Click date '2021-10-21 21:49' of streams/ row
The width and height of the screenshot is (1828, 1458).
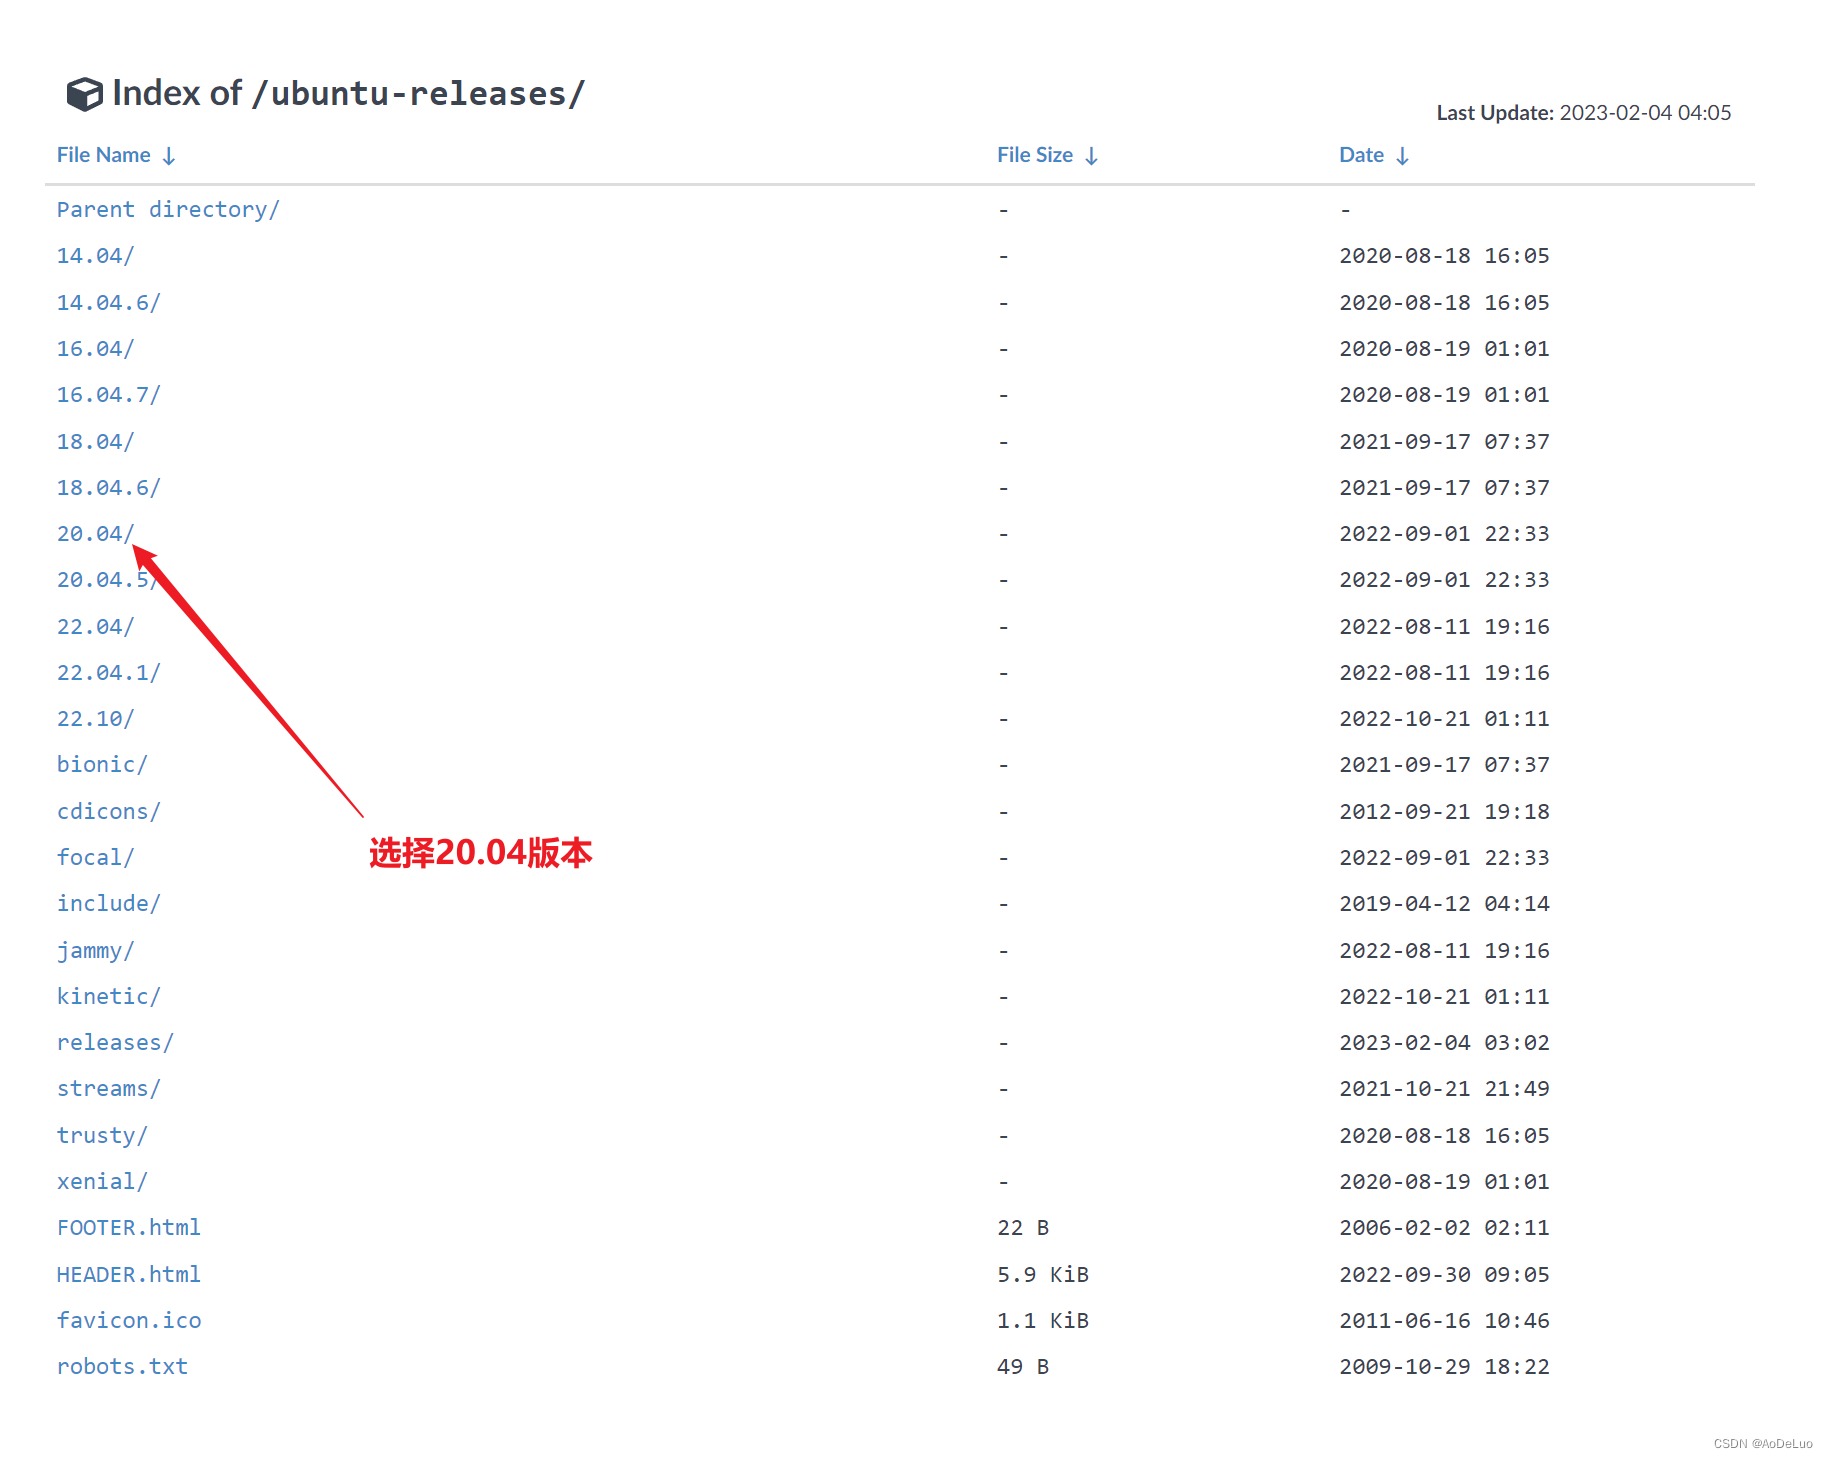pyautogui.click(x=1445, y=1089)
